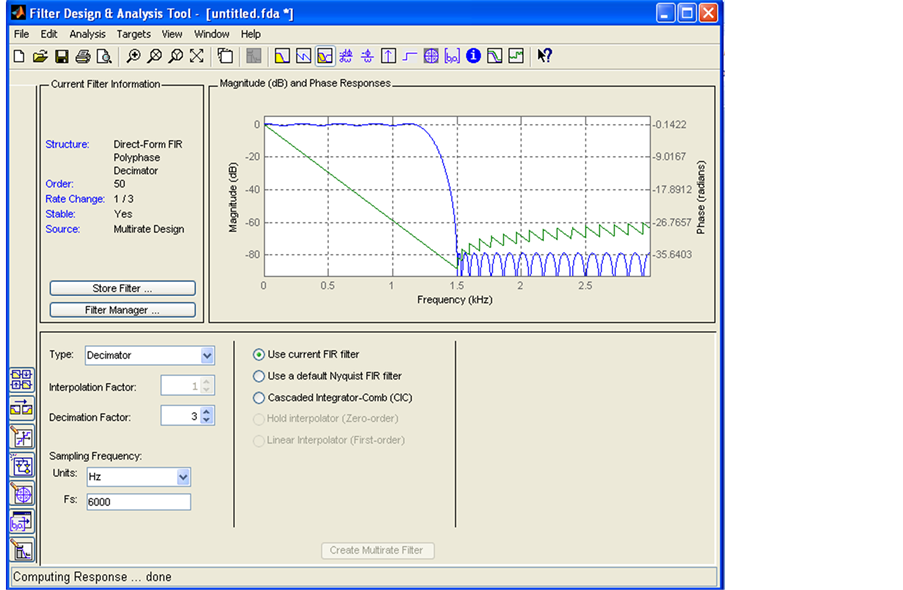
Task: Toggle Magnitude and Phase Responses icon
Action: [x=325, y=56]
